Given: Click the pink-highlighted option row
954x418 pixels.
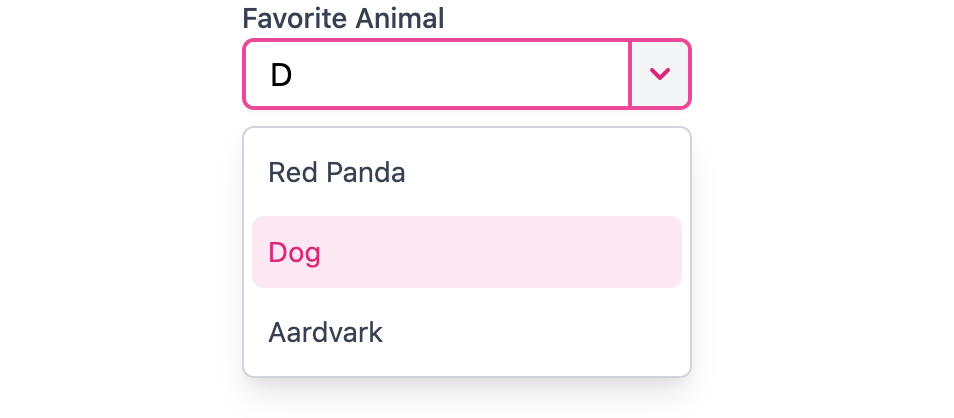Looking at the screenshot, I should tap(466, 252).
